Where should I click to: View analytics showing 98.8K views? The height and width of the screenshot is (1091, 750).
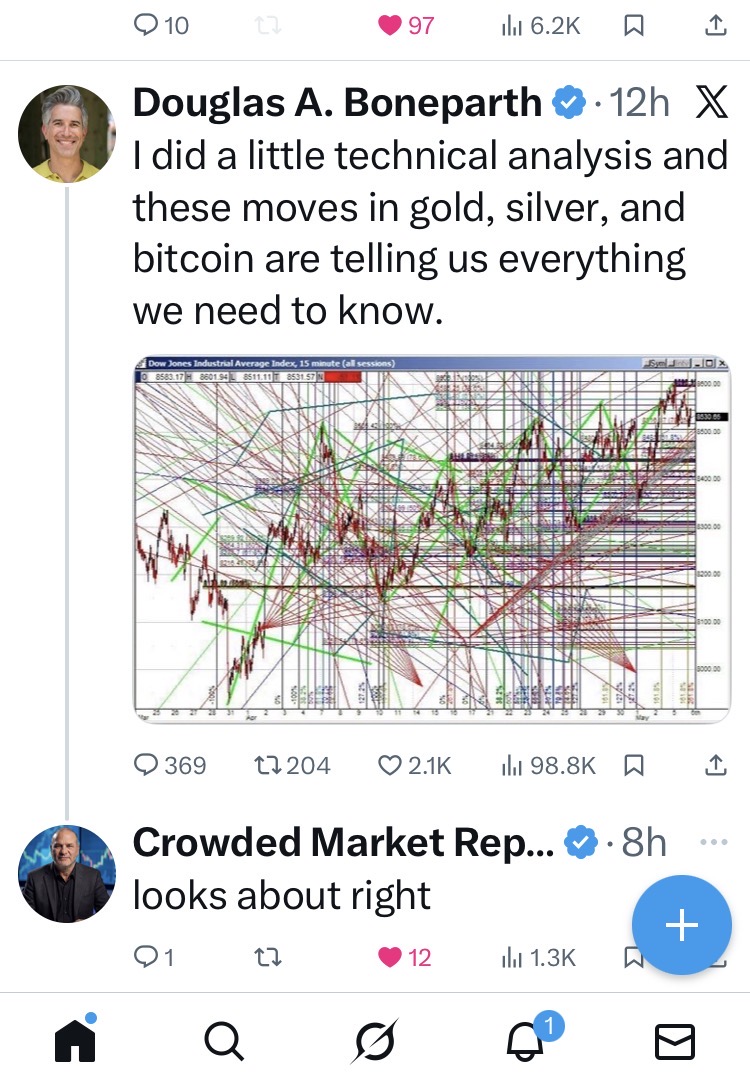546,766
